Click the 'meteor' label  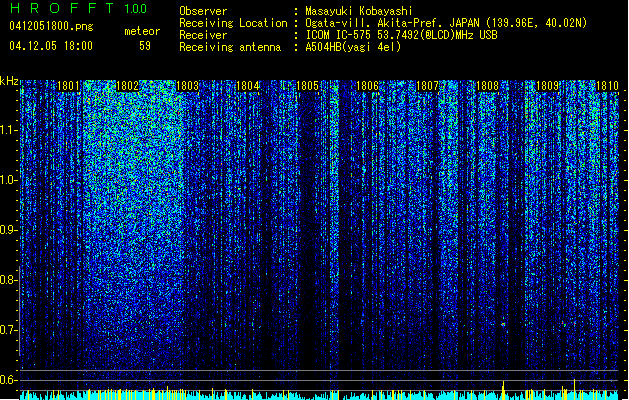[142, 31]
